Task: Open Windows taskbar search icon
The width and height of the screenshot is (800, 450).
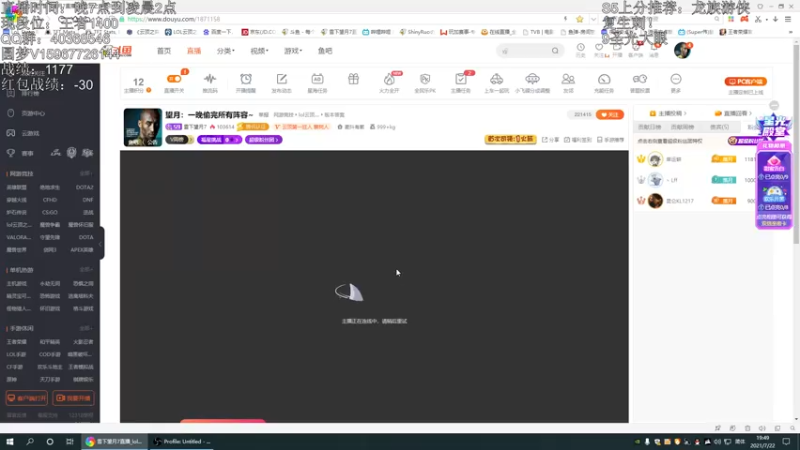Action: 30,441
